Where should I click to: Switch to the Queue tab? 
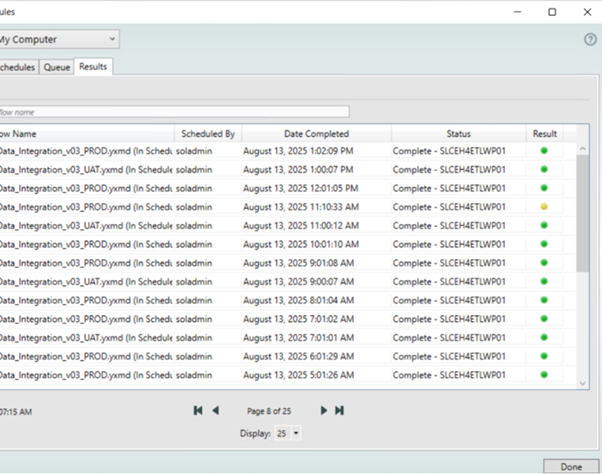click(56, 68)
